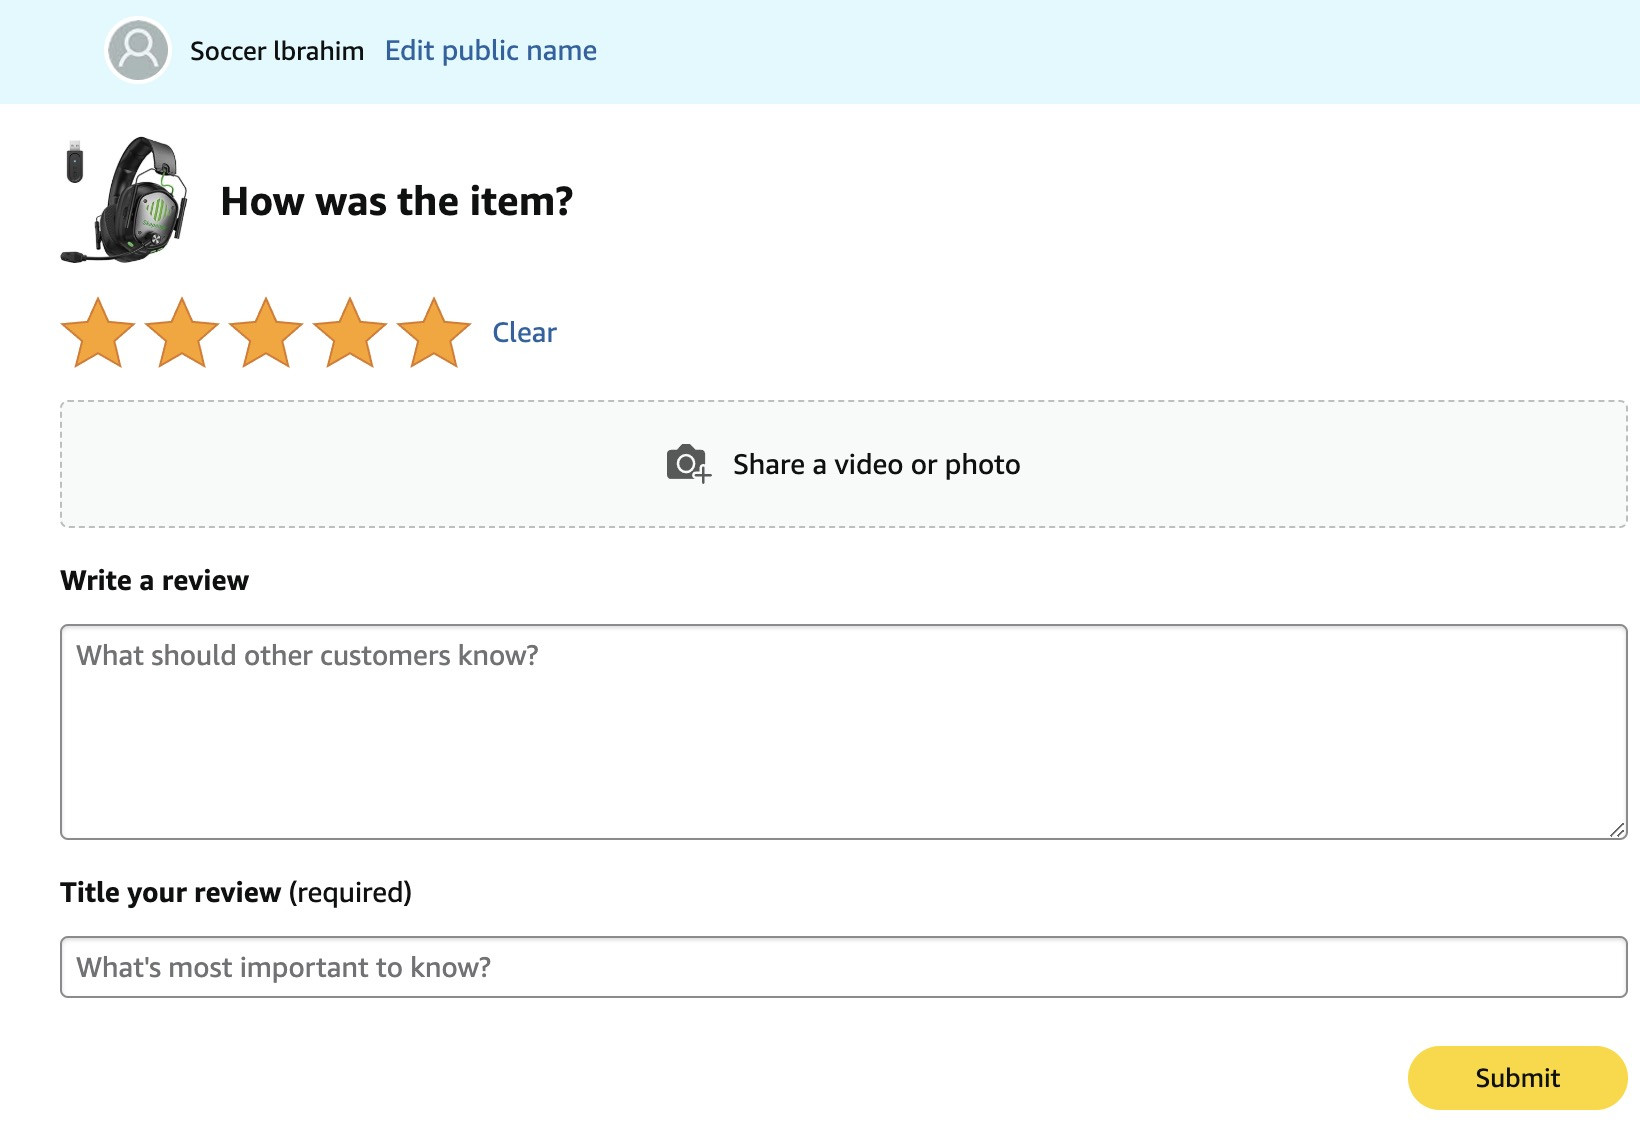Click the Write a review label

pyautogui.click(x=154, y=581)
